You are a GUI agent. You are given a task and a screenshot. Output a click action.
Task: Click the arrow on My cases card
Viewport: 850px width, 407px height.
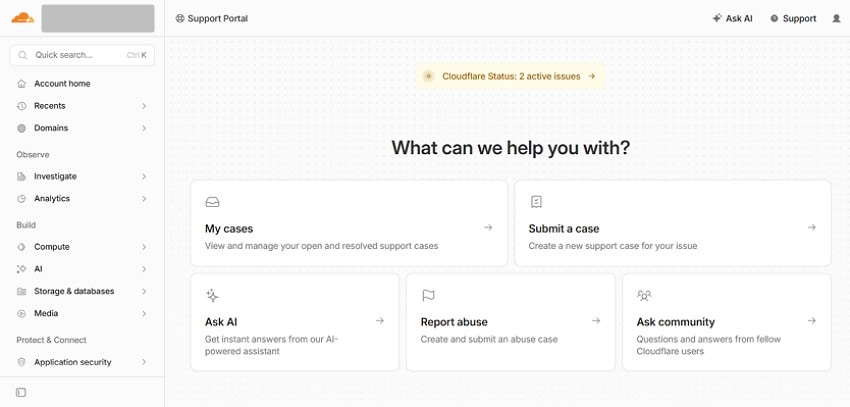pos(488,228)
